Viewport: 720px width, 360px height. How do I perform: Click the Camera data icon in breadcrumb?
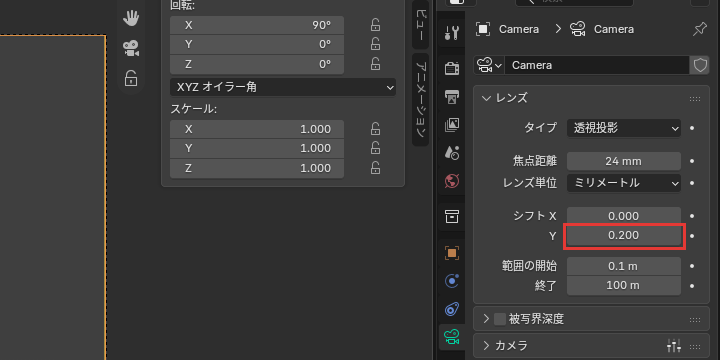tap(577, 29)
